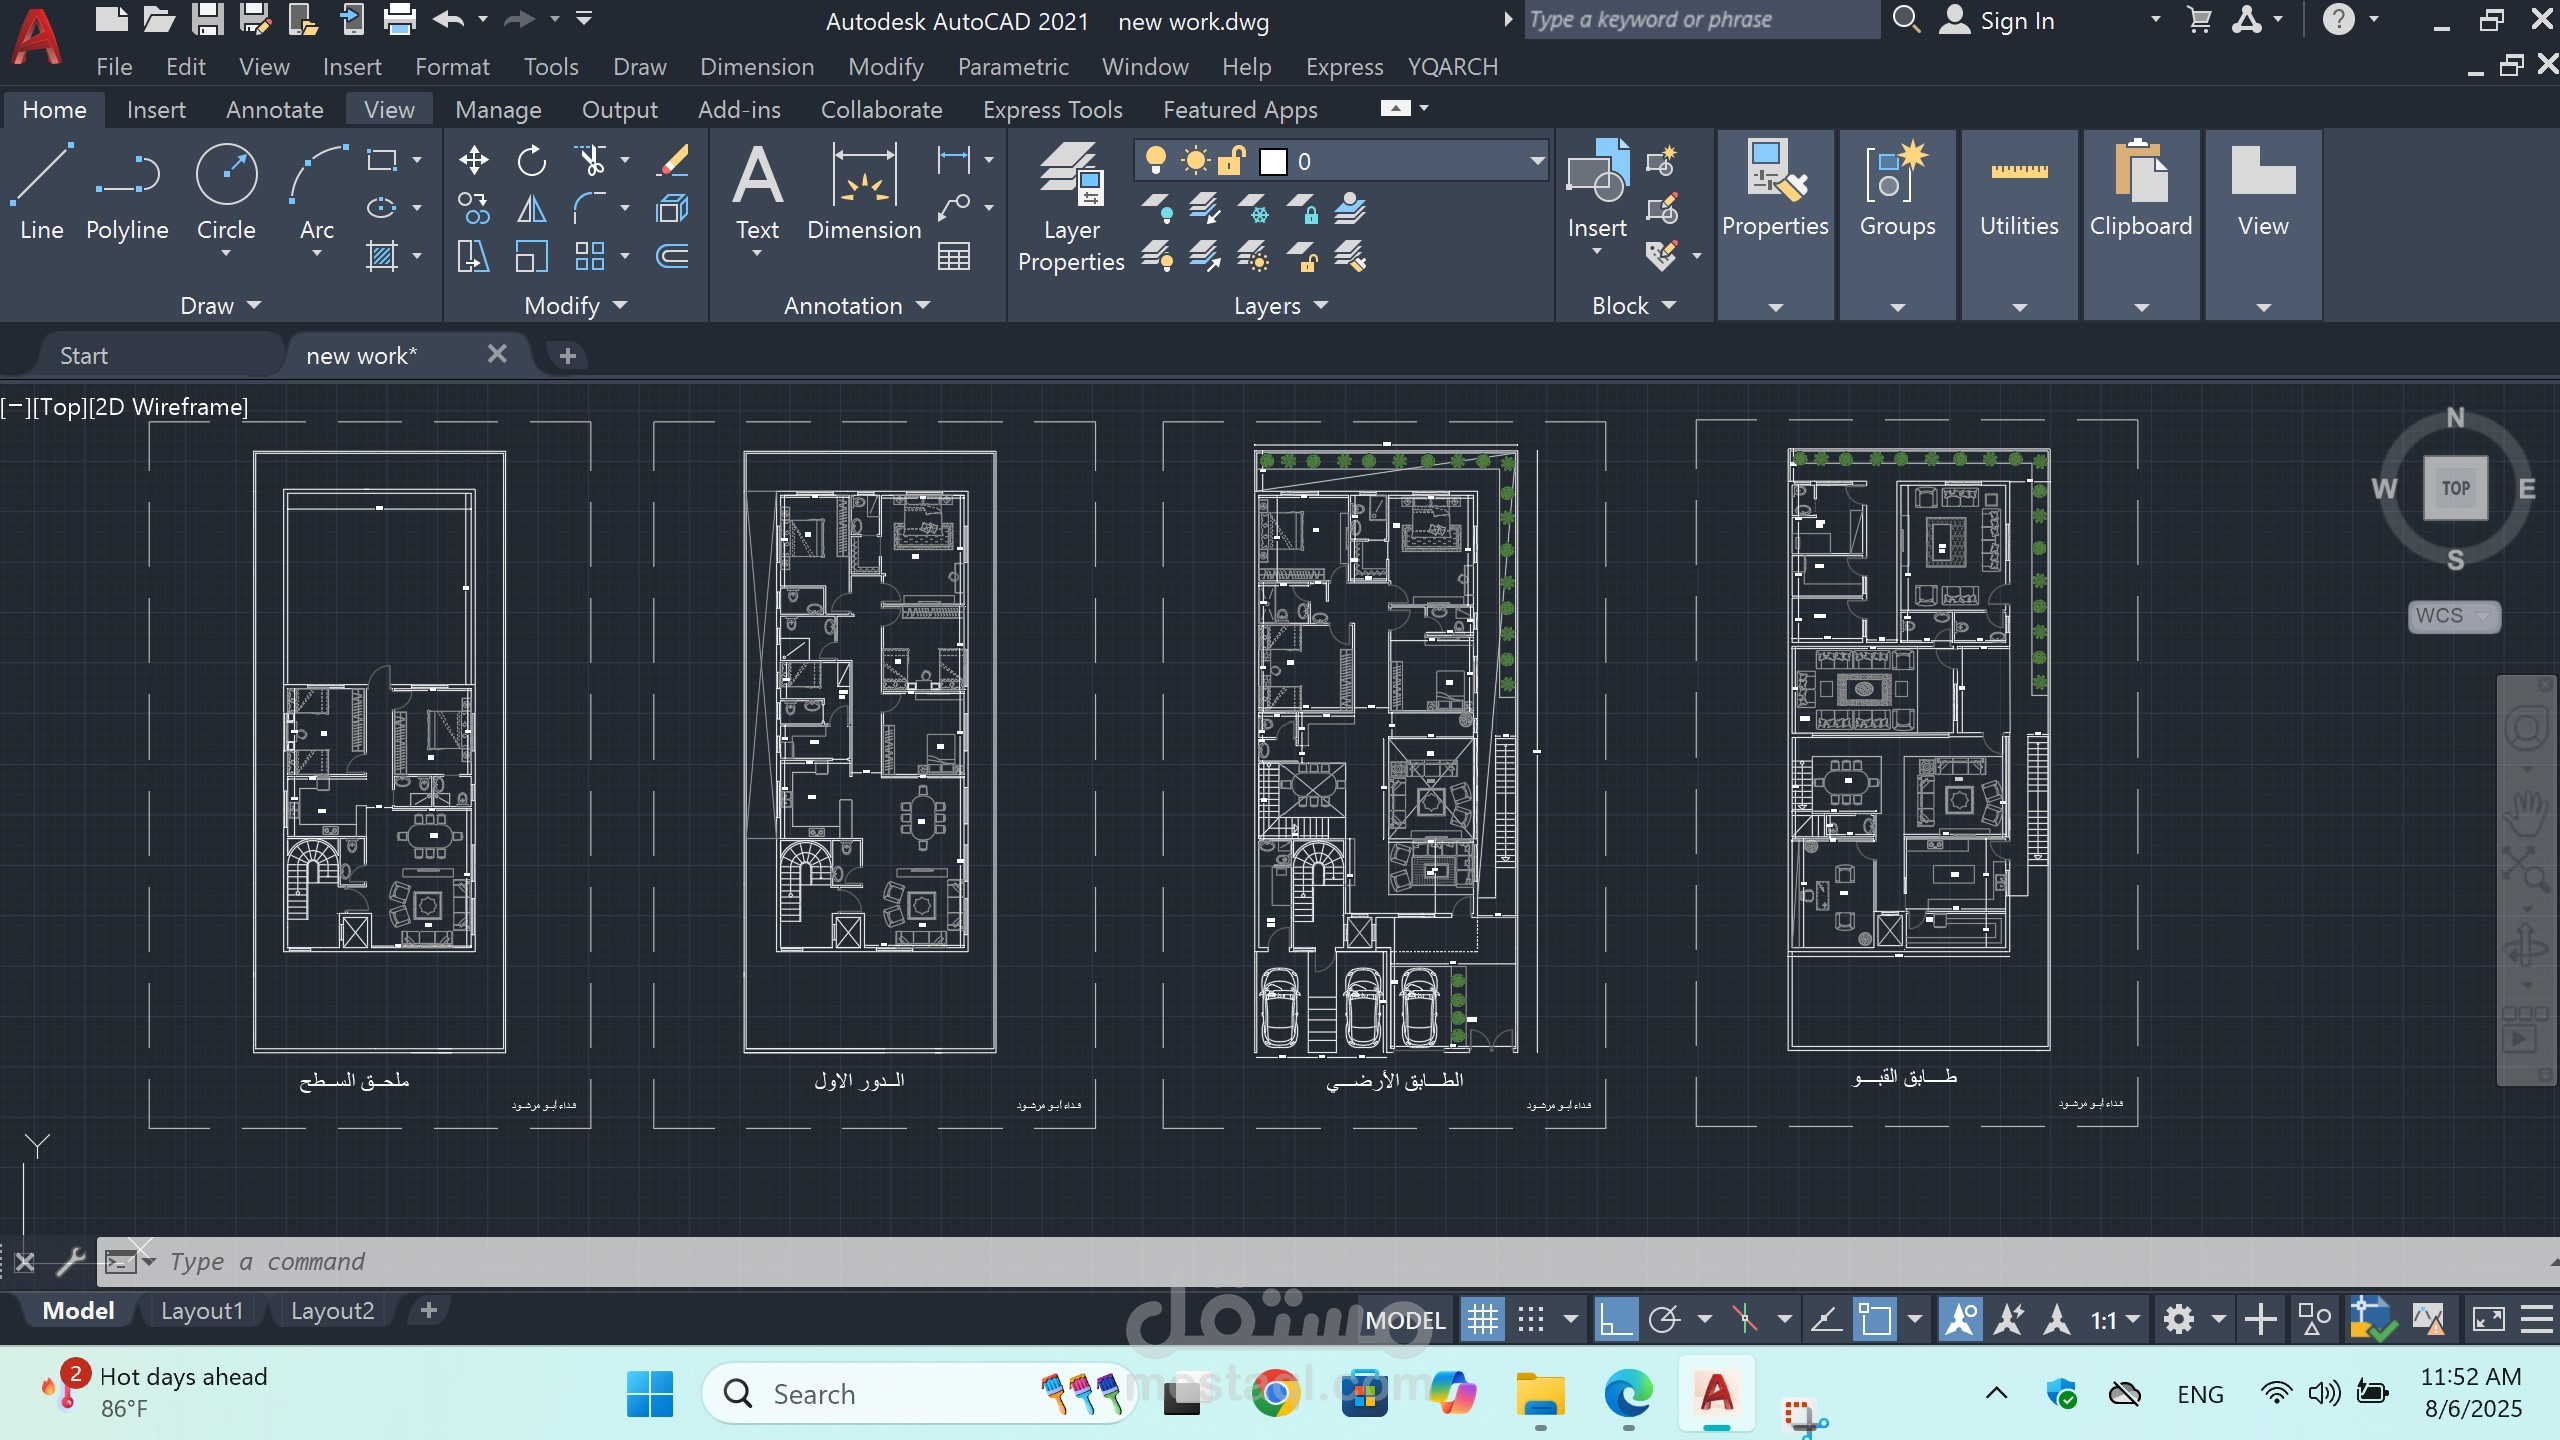Switch to the Annotate ribbon tab
The image size is (2560, 1440).
pyautogui.click(x=274, y=110)
